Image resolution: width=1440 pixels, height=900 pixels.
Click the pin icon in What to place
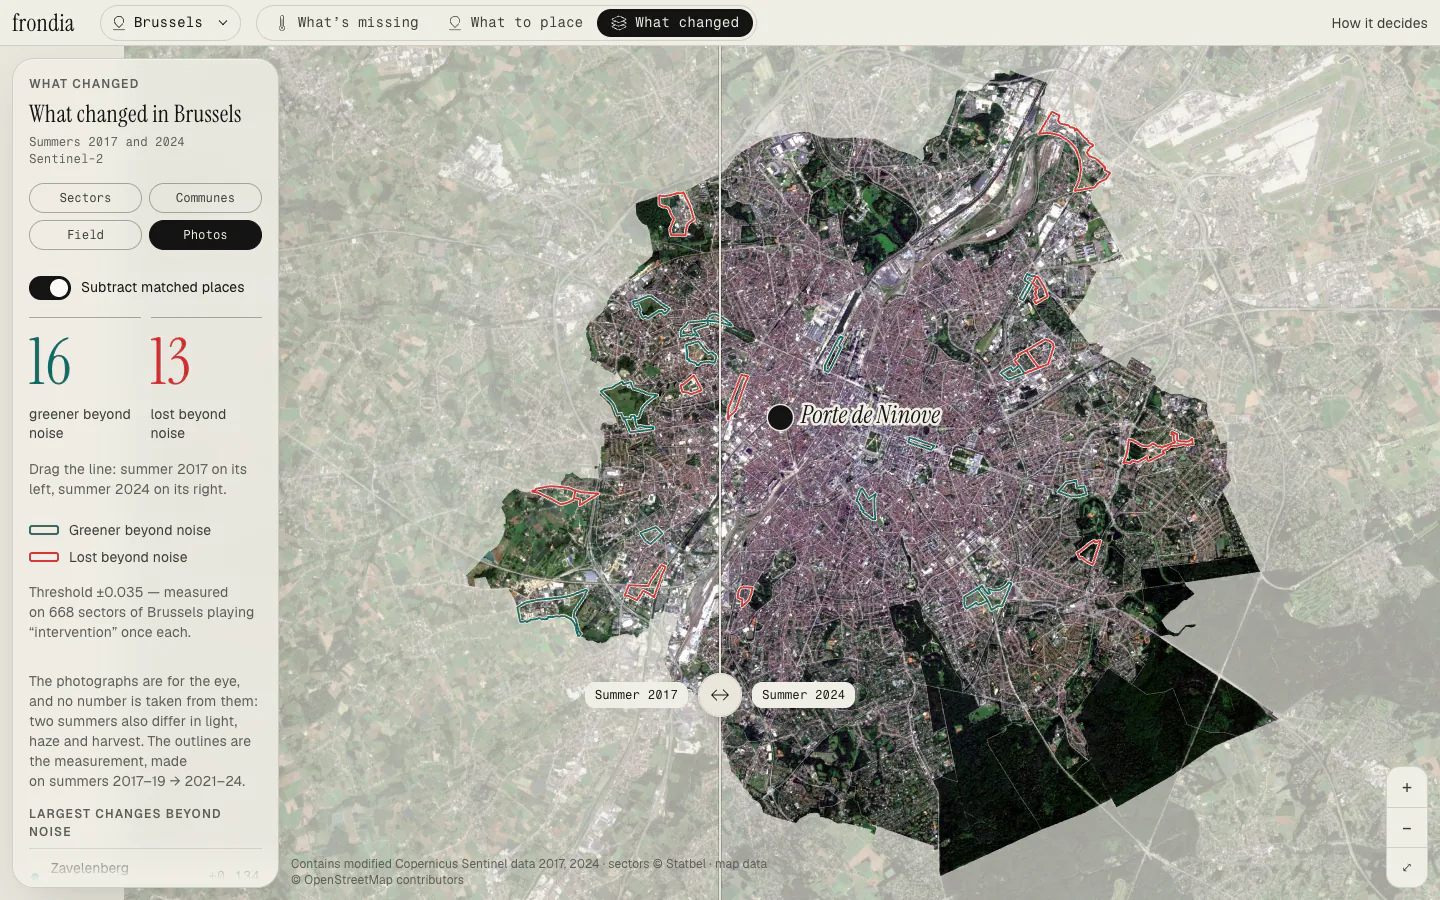455,22
